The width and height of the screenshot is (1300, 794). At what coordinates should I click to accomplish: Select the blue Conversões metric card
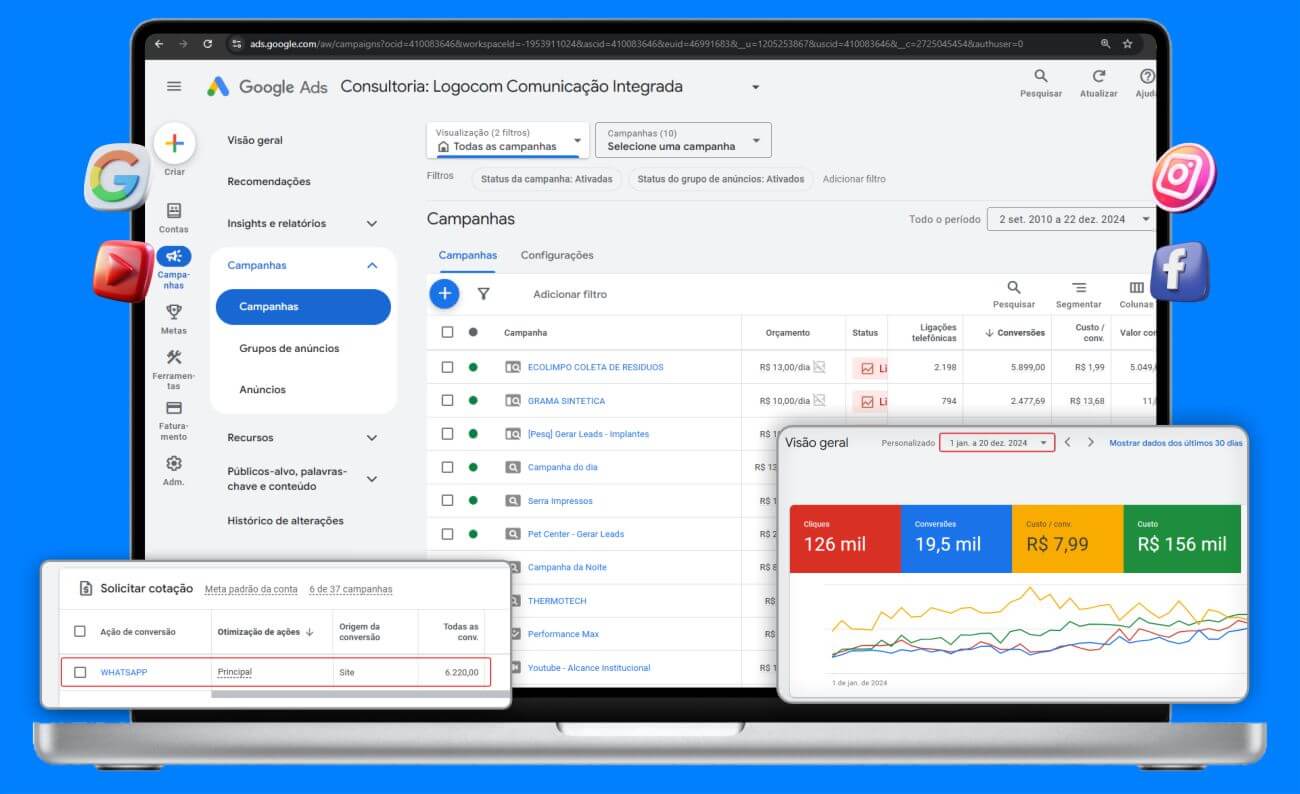956,539
